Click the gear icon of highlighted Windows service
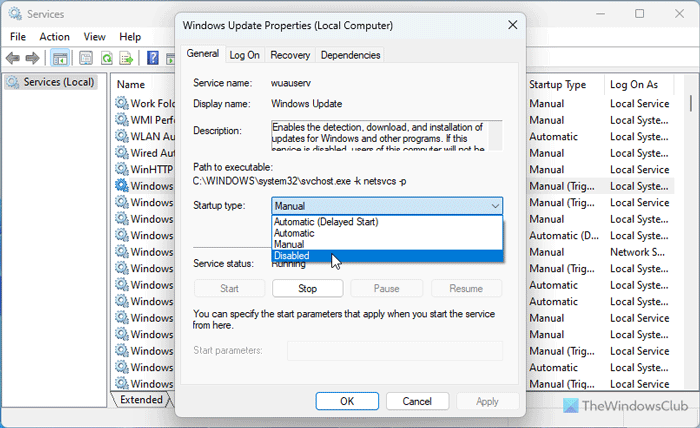Viewport: 700px width, 428px height. pos(122,186)
